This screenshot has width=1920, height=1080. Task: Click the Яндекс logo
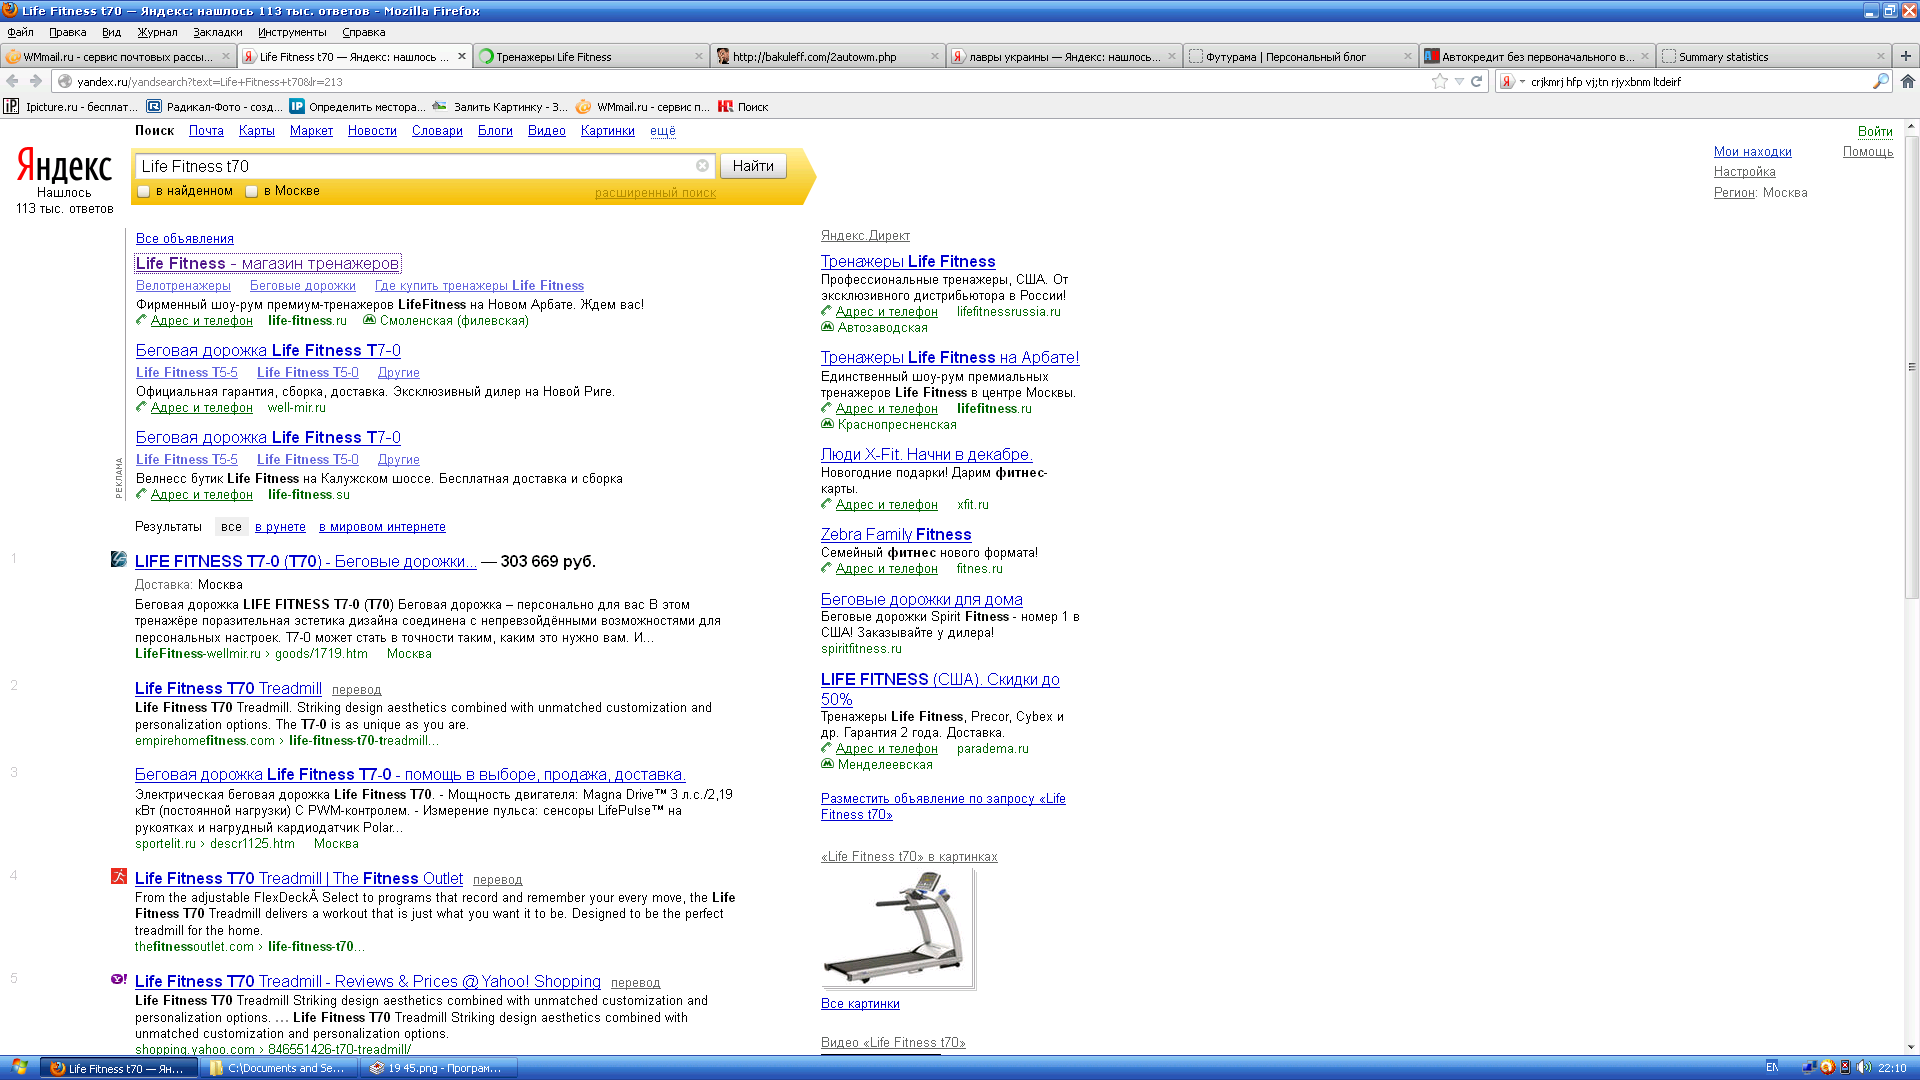(64, 166)
